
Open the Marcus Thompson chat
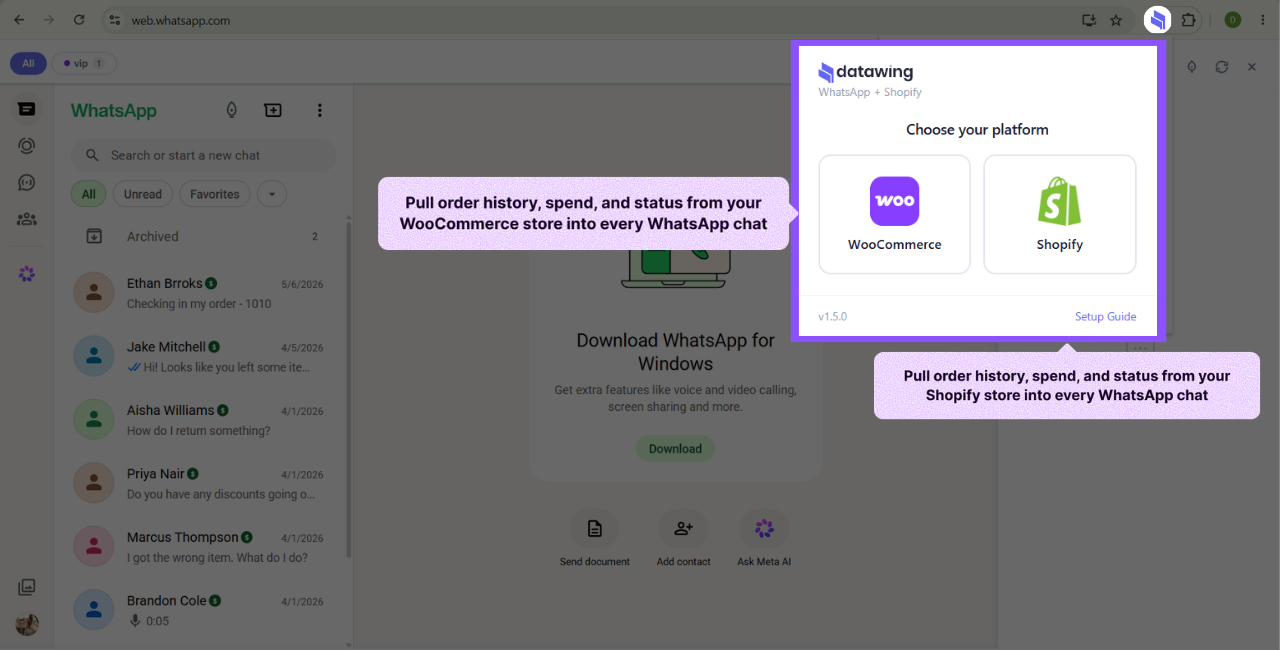[203, 547]
